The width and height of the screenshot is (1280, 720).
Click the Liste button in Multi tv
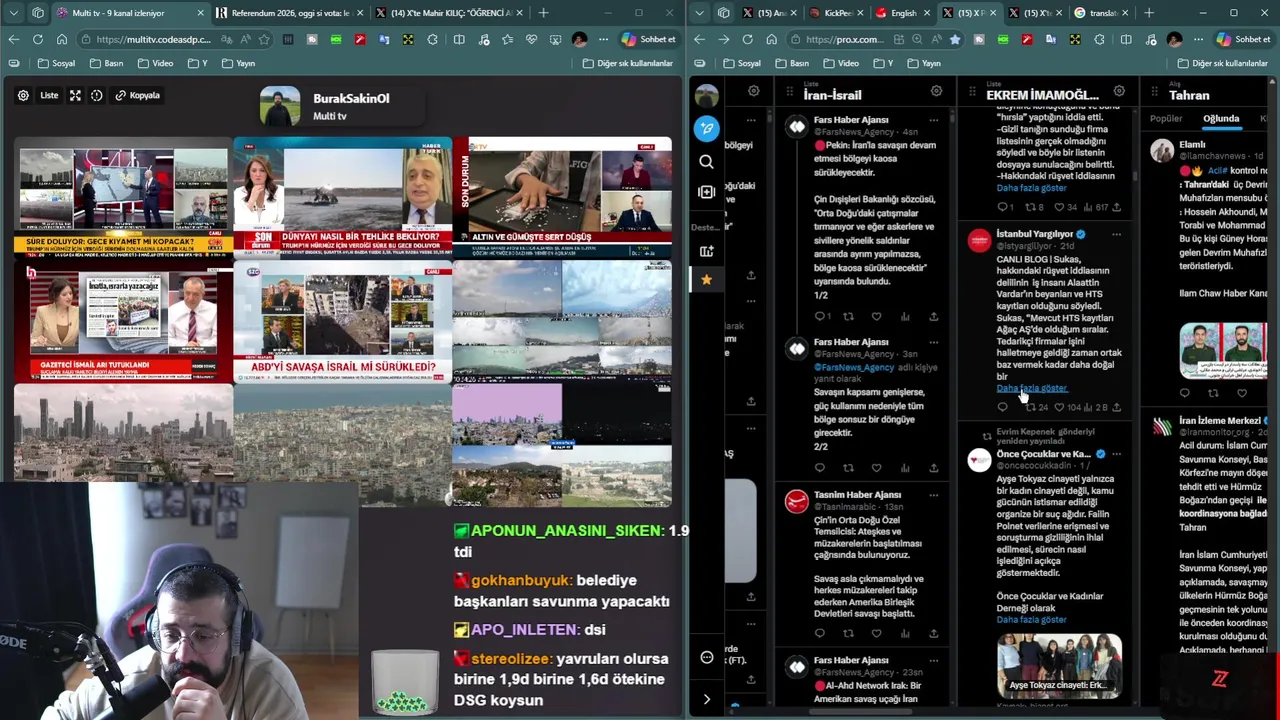click(x=49, y=95)
